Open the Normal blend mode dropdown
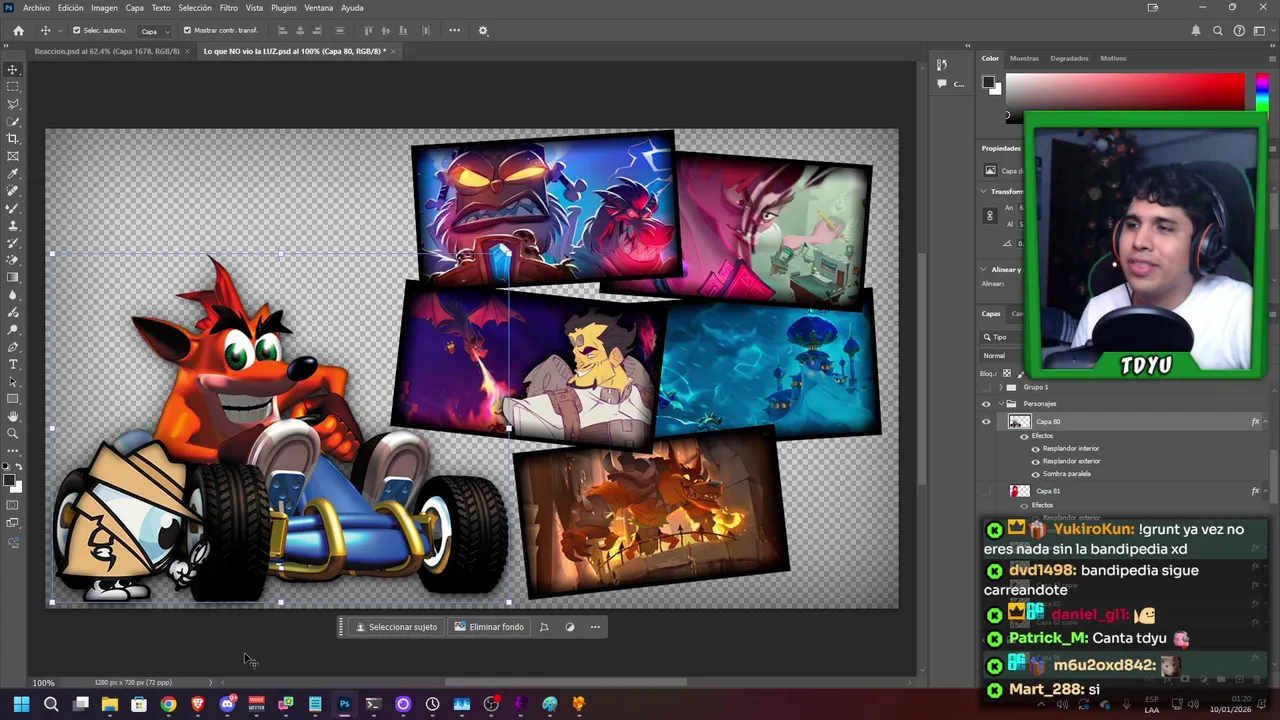1280x720 pixels. (x=1002, y=356)
